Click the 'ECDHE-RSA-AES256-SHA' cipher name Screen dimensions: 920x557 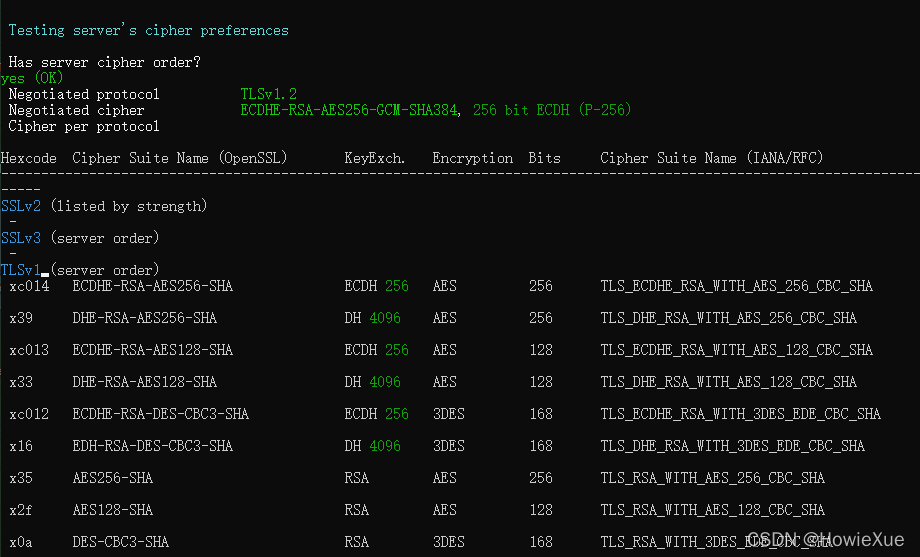pos(153,286)
